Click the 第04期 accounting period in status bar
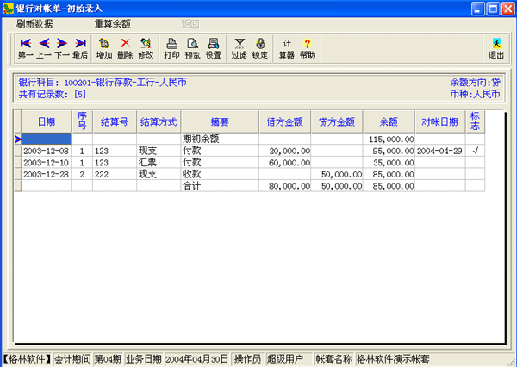This screenshot has height=367, width=517. point(108,359)
